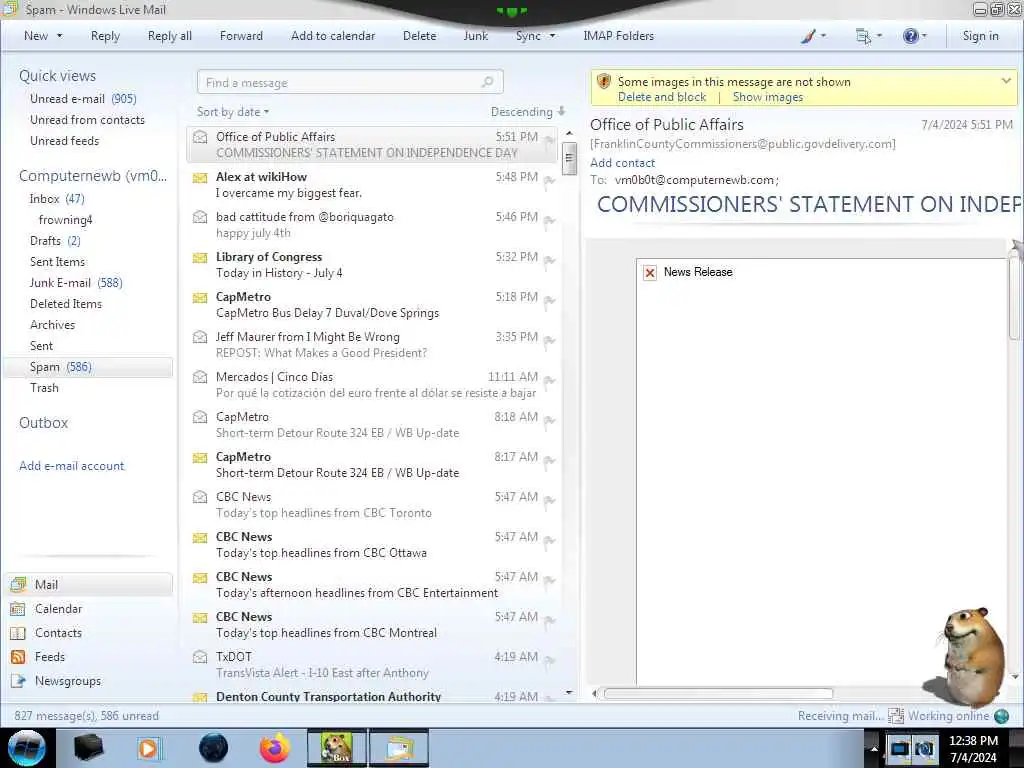Click Working online status globe icon
This screenshot has height=768, width=1024.
click(1001, 716)
